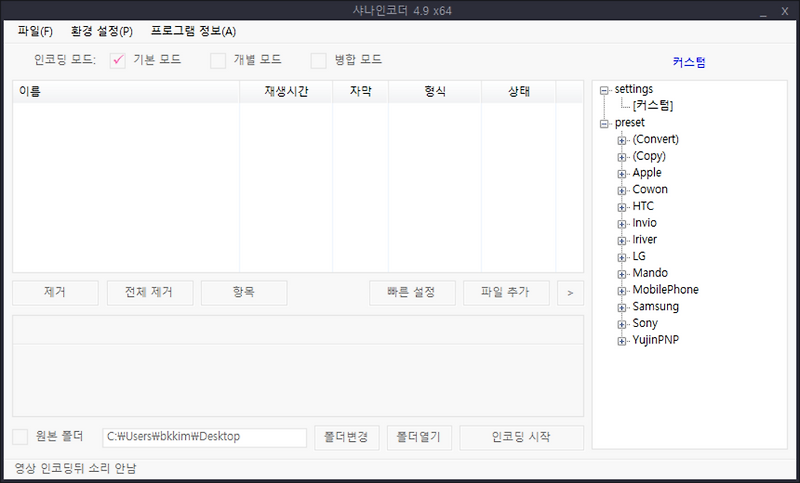The width and height of the screenshot is (800, 483).
Task: Enable the 개별 모드 checkbox
Action: click(x=218, y=60)
